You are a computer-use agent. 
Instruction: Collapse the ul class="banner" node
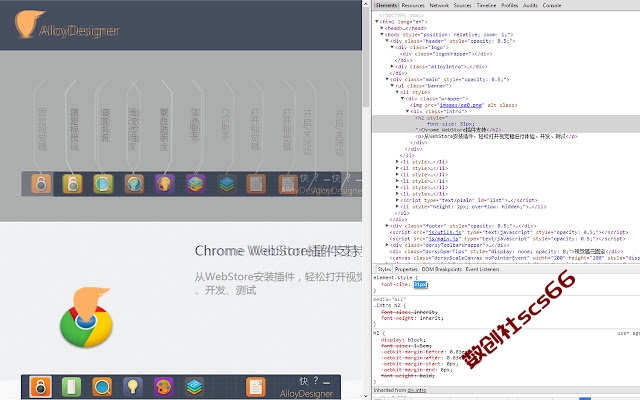click(392, 86)
